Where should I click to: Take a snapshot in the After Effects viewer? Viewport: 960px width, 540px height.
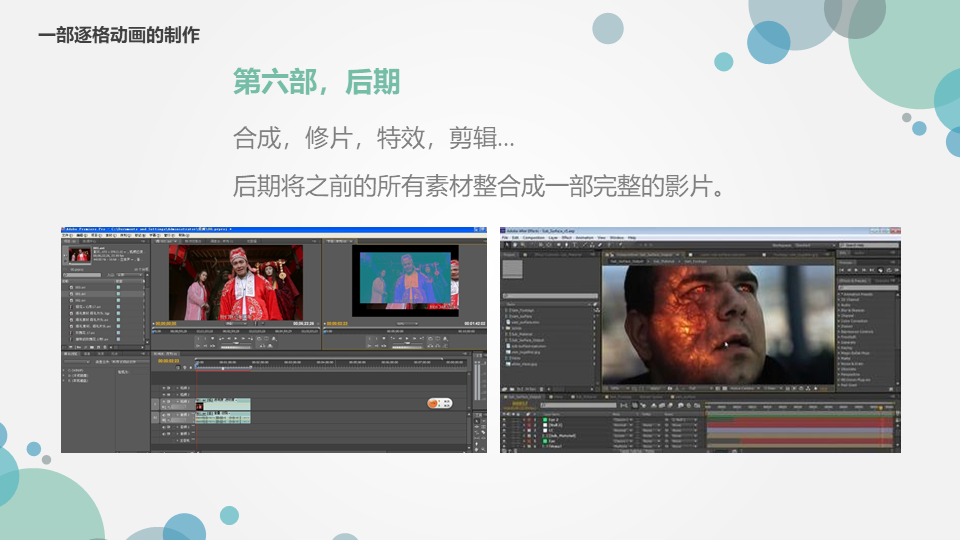[670, 388]
